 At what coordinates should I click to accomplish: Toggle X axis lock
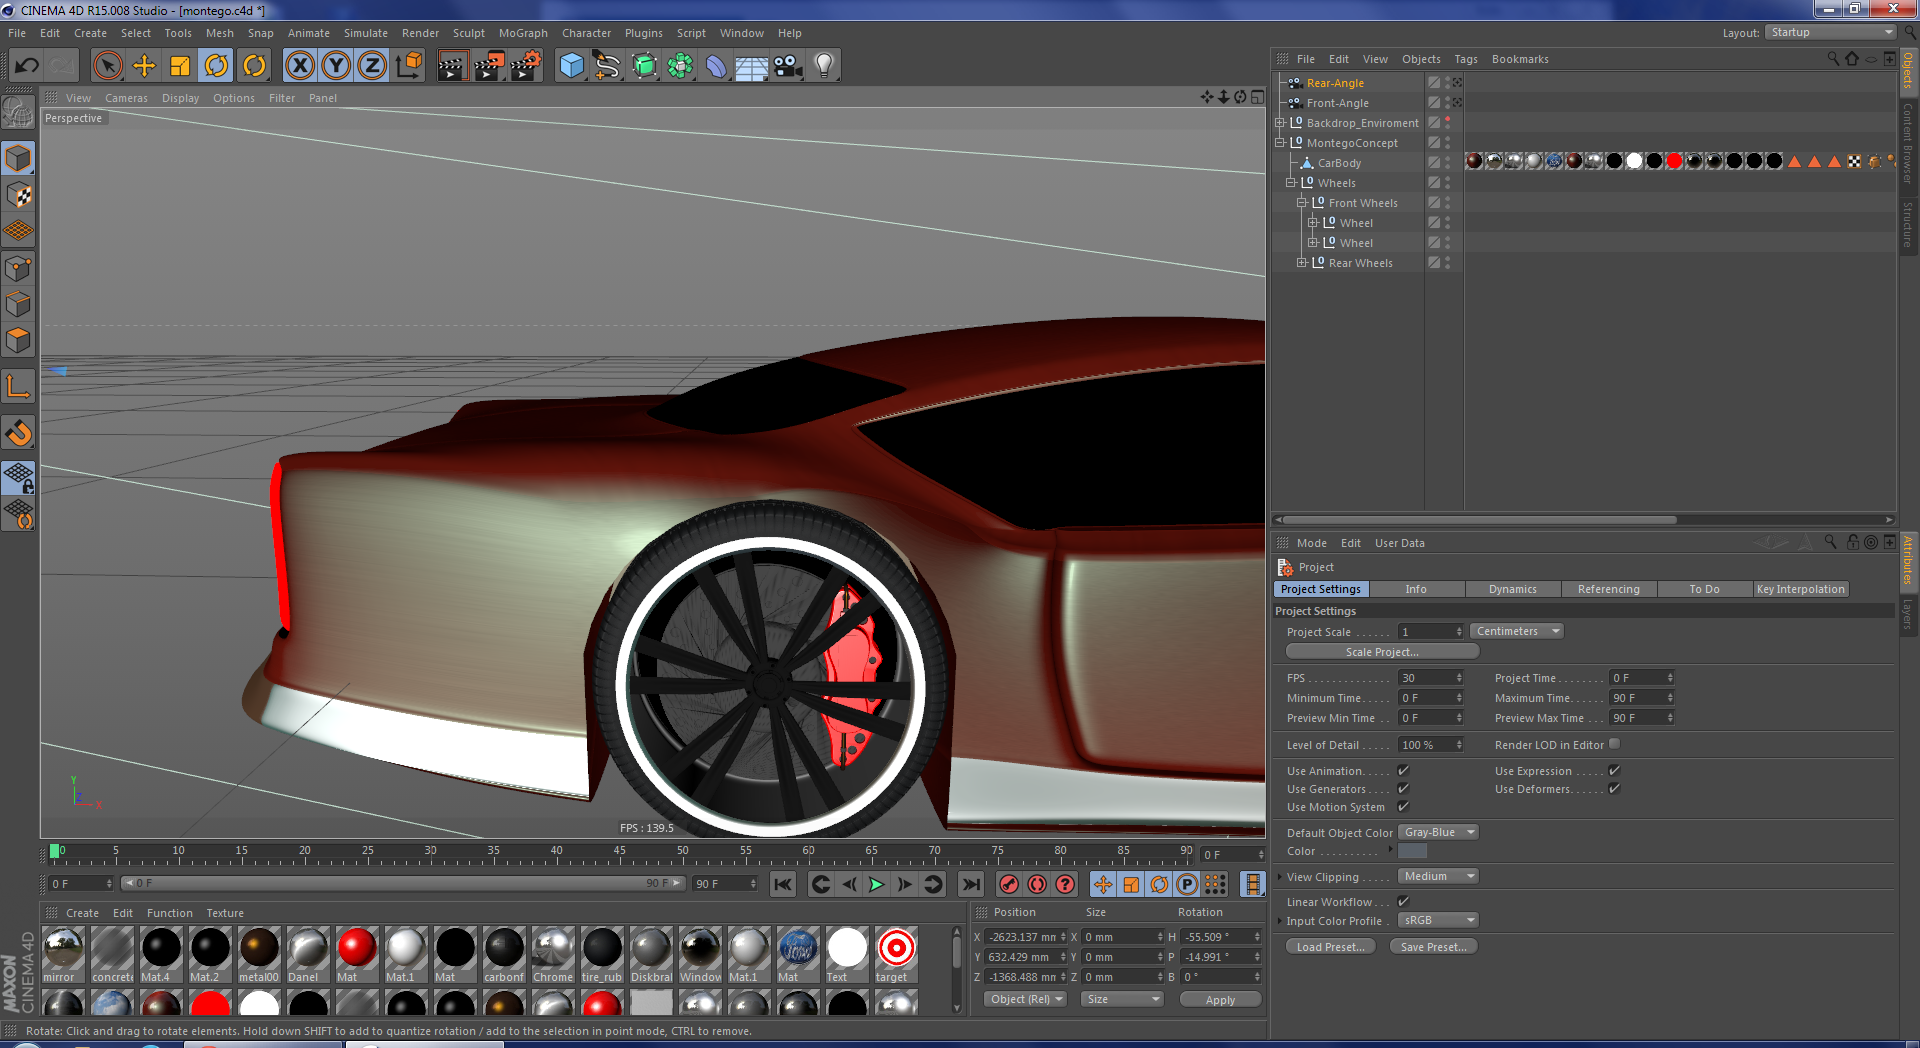299,66
